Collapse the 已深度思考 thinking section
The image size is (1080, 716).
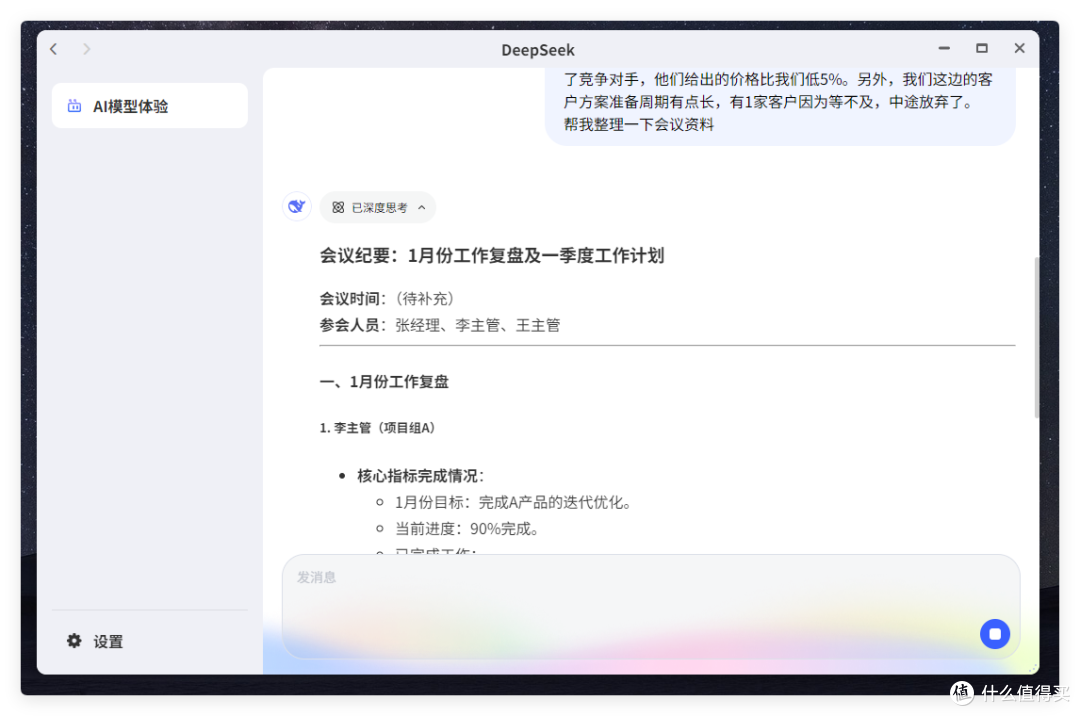tap(377, 207)
